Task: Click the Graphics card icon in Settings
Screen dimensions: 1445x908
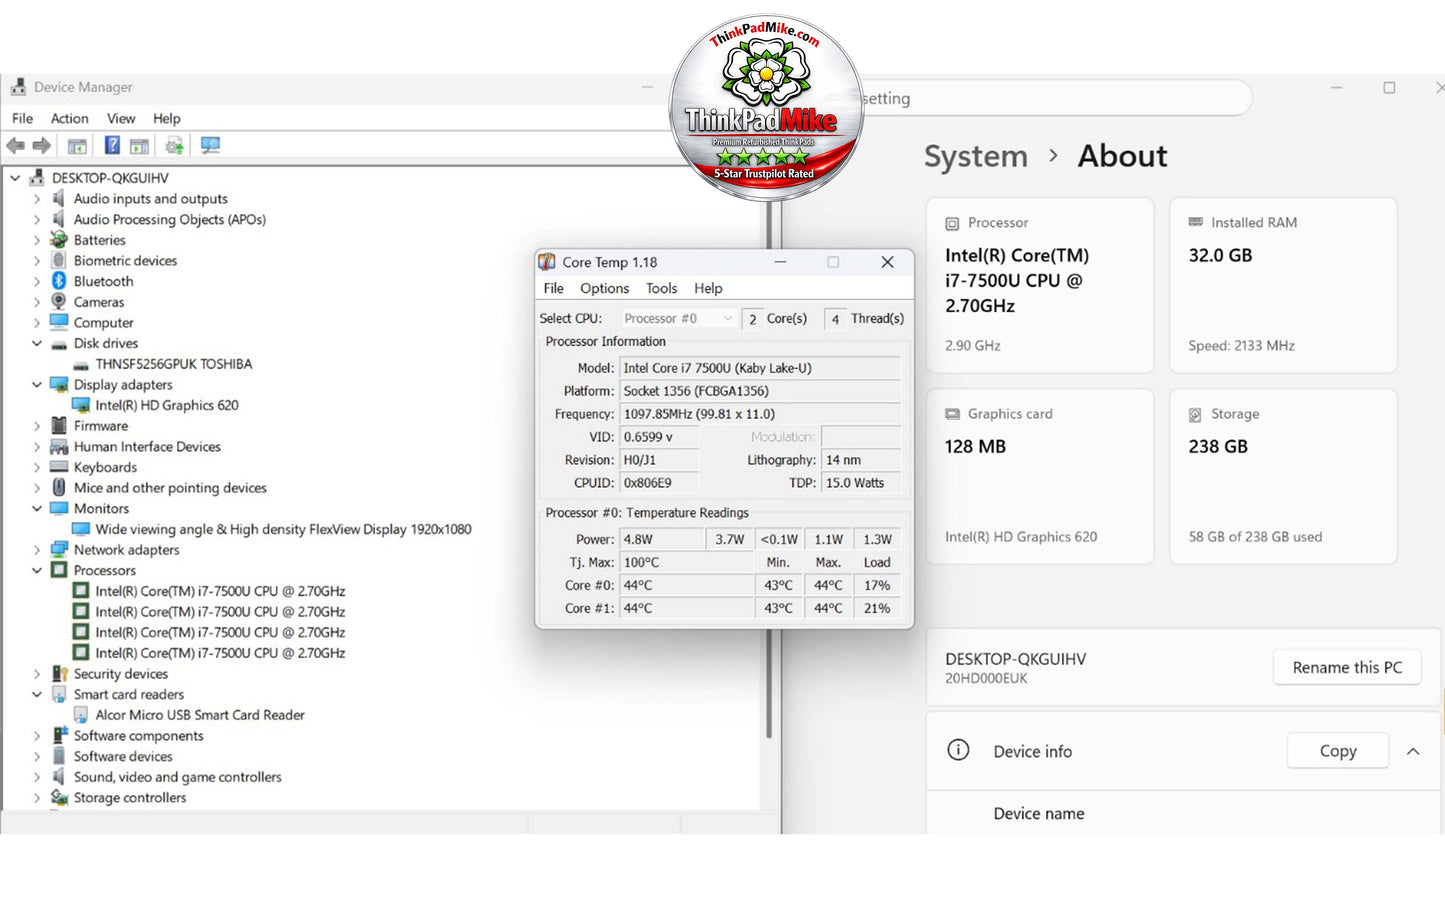Action: click(x=952, y=414)
